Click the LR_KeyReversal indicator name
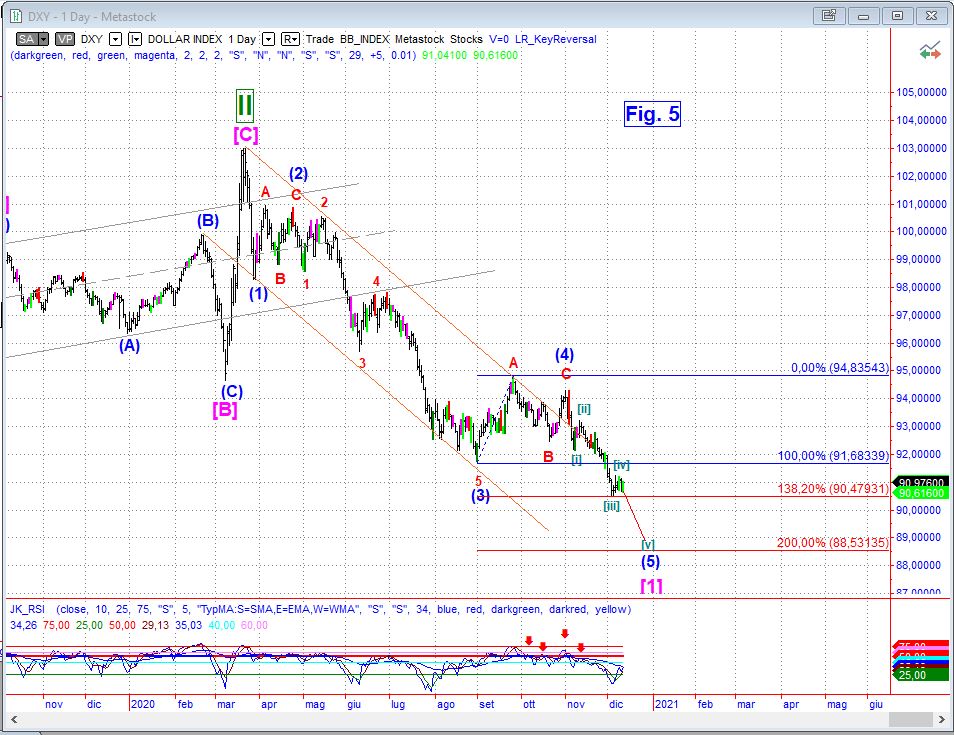954x735 pixels. click(x=558, y=39)
